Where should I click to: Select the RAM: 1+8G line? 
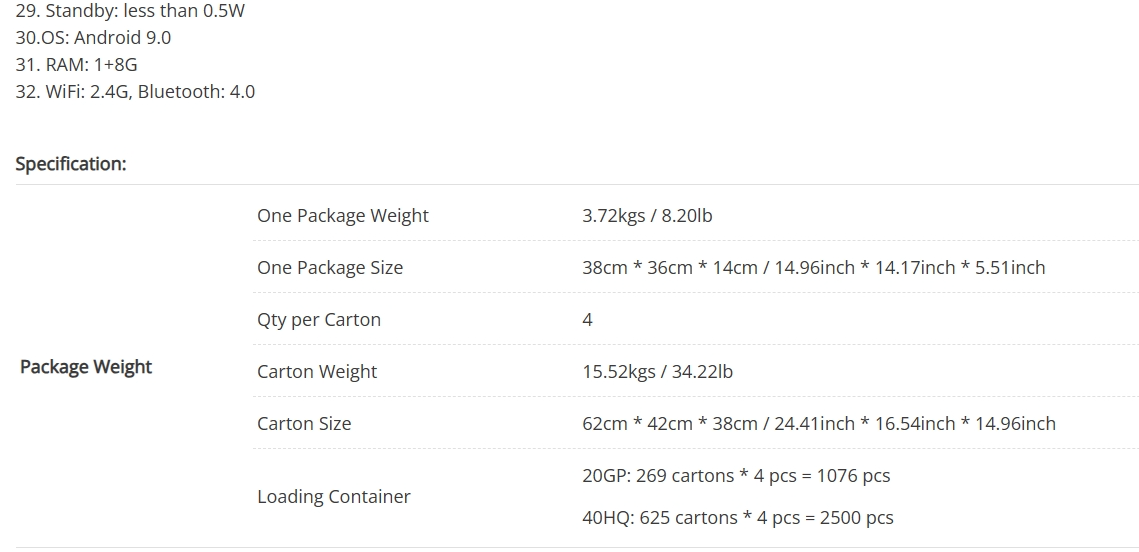click(x=76, y=65)
